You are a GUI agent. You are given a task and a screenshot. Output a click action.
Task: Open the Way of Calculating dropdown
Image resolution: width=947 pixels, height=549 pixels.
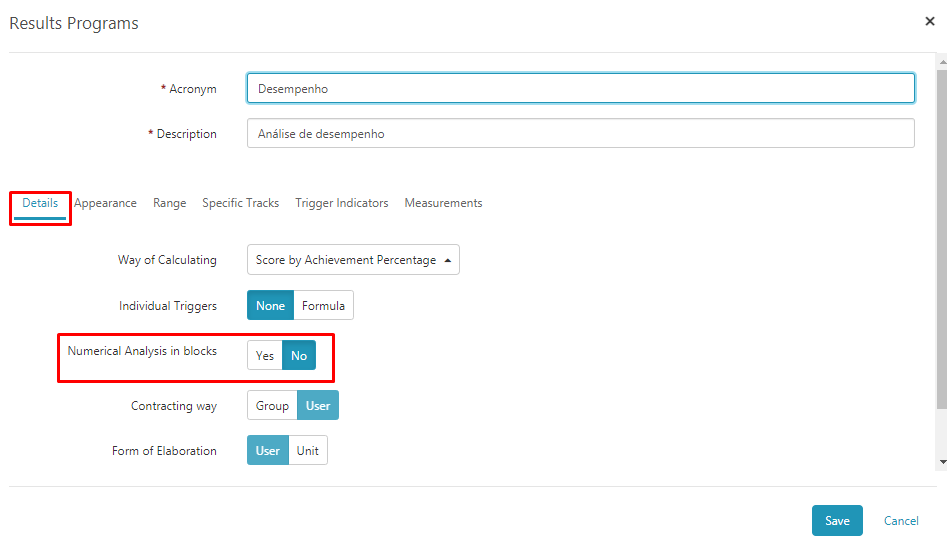point(353,260)
